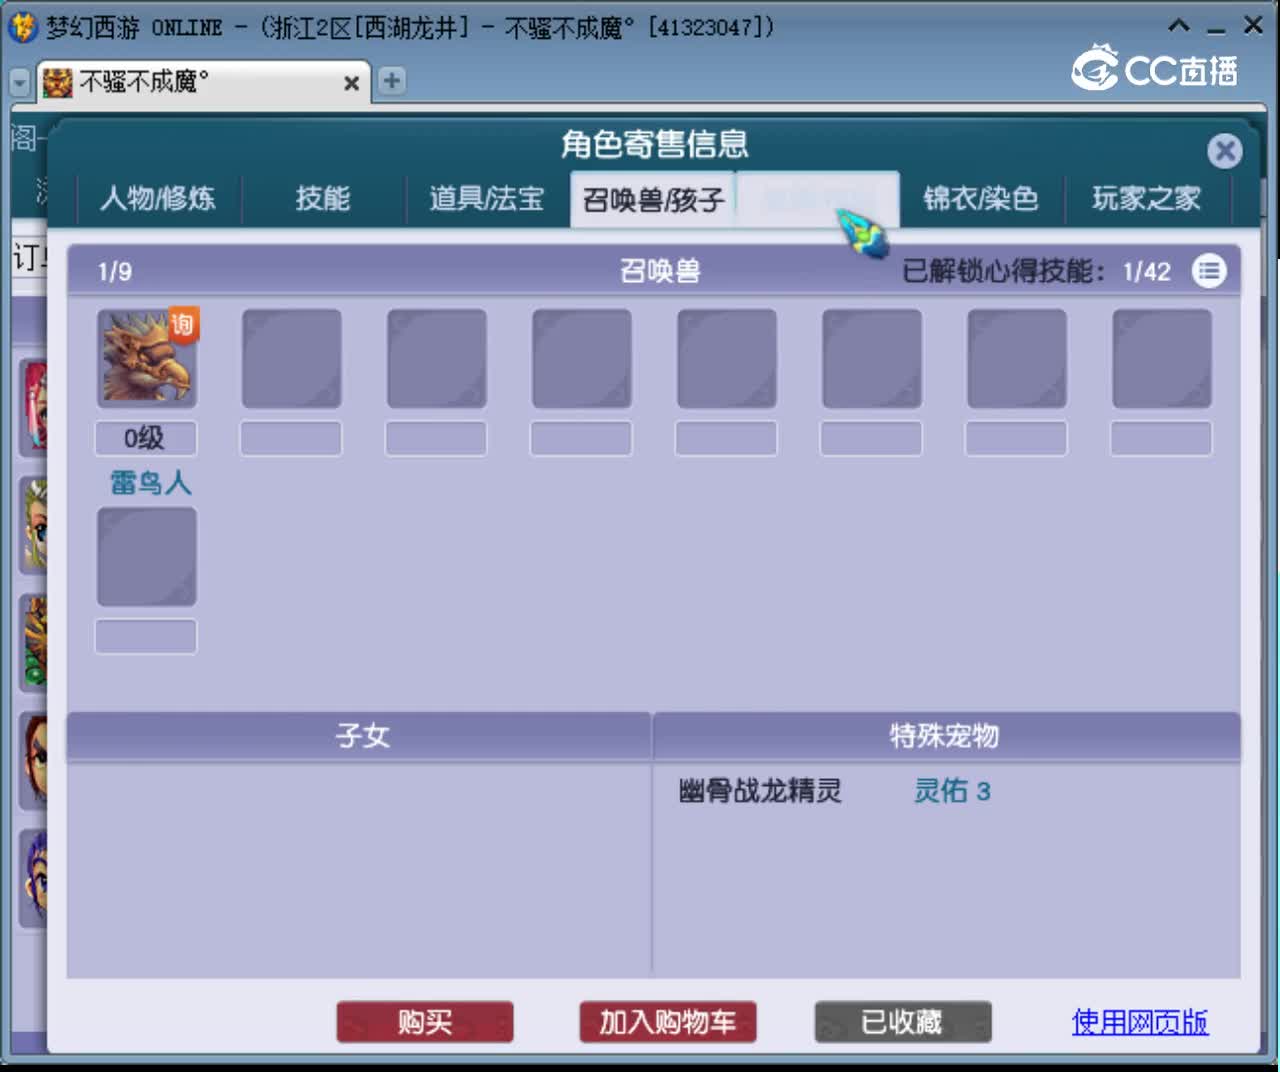
Task: Open the 道具/法宝 tab
Action: pos(487,198)
